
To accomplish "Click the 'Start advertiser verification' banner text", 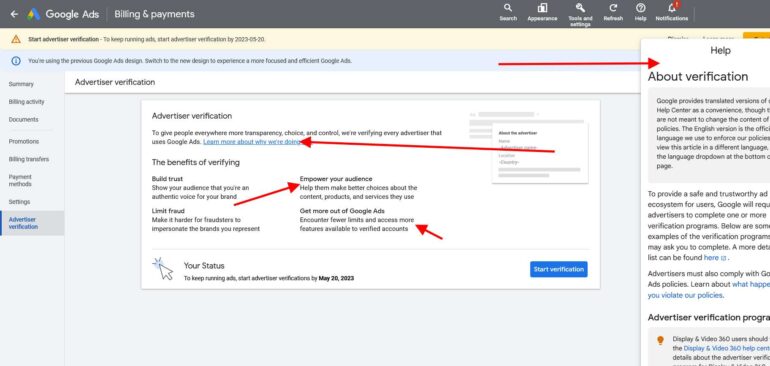I will [x=63, y=39].
